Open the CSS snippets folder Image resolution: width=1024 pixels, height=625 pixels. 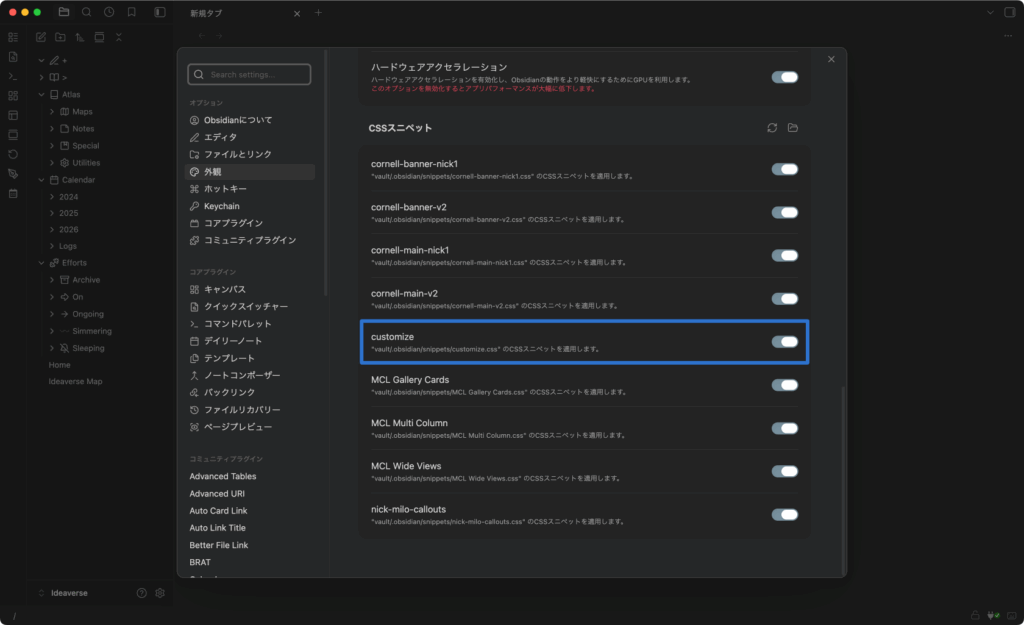pyautogui.click(x=793, y=128)
